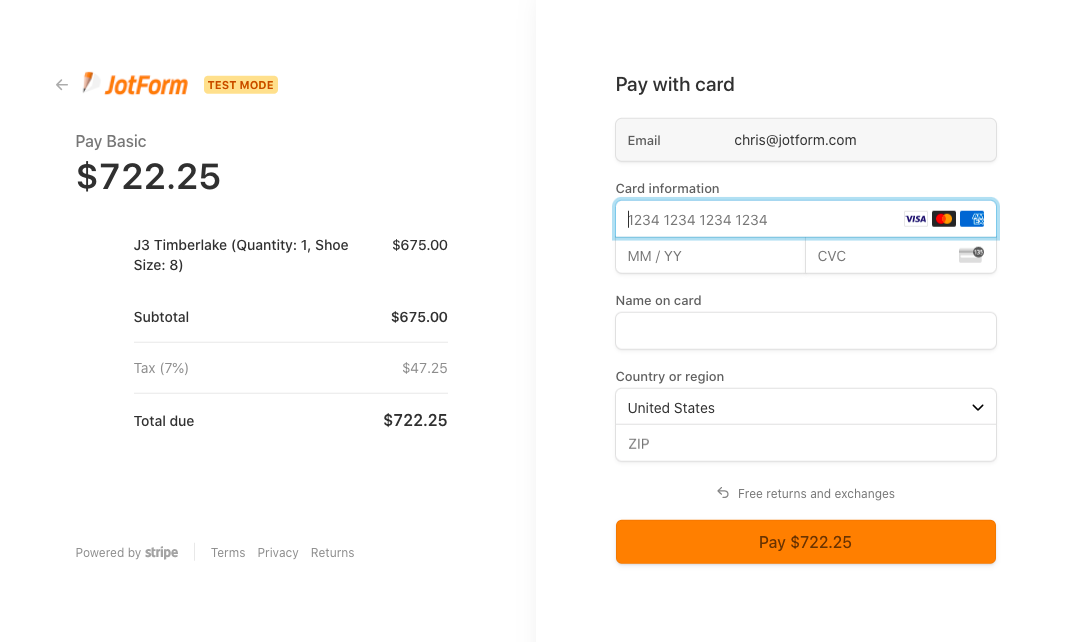
Task: Click the JotForm logo
Action: click(x=135, y=84)
